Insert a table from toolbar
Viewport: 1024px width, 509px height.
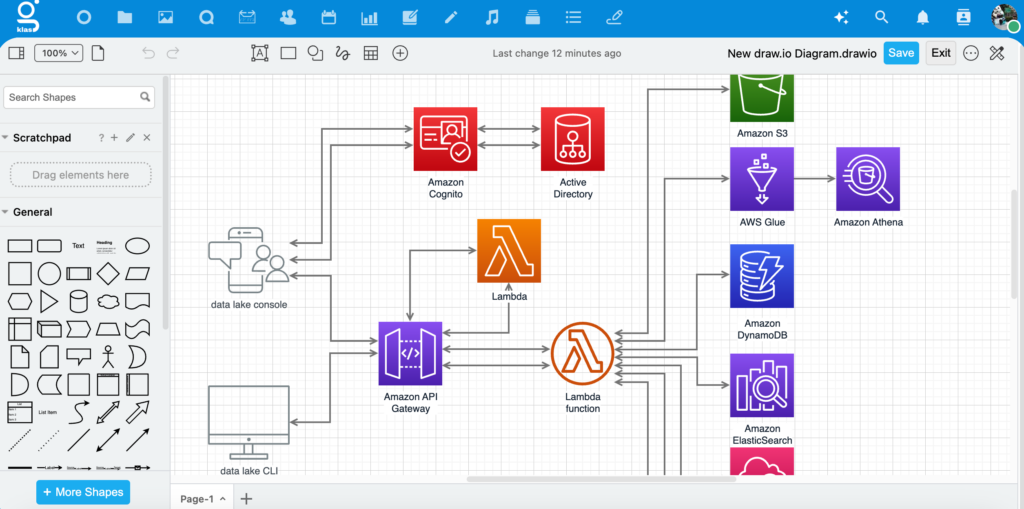[x=371, y=53]
